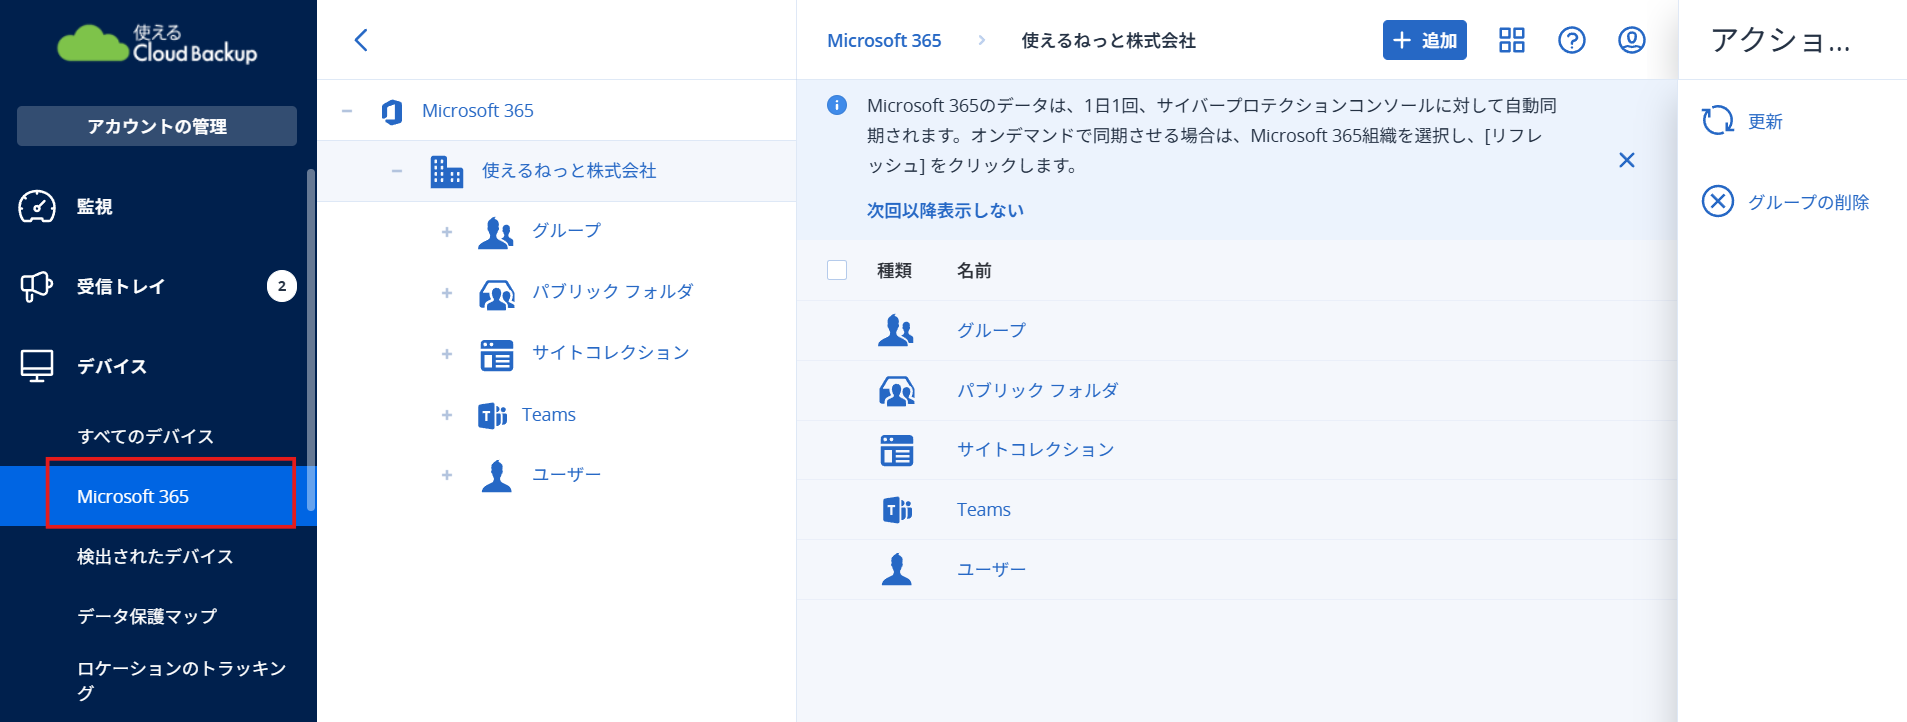Viewport: 1907px width, 722px height.
Task: Click the Teams icon in tree
Action: [493, 415]
